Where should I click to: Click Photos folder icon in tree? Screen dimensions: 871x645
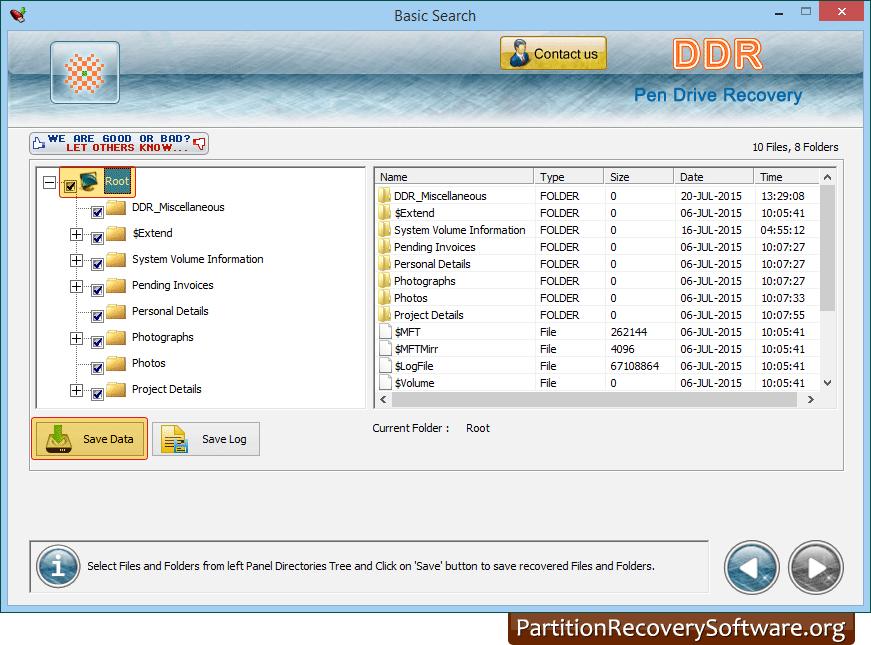(x=116, y=363)
